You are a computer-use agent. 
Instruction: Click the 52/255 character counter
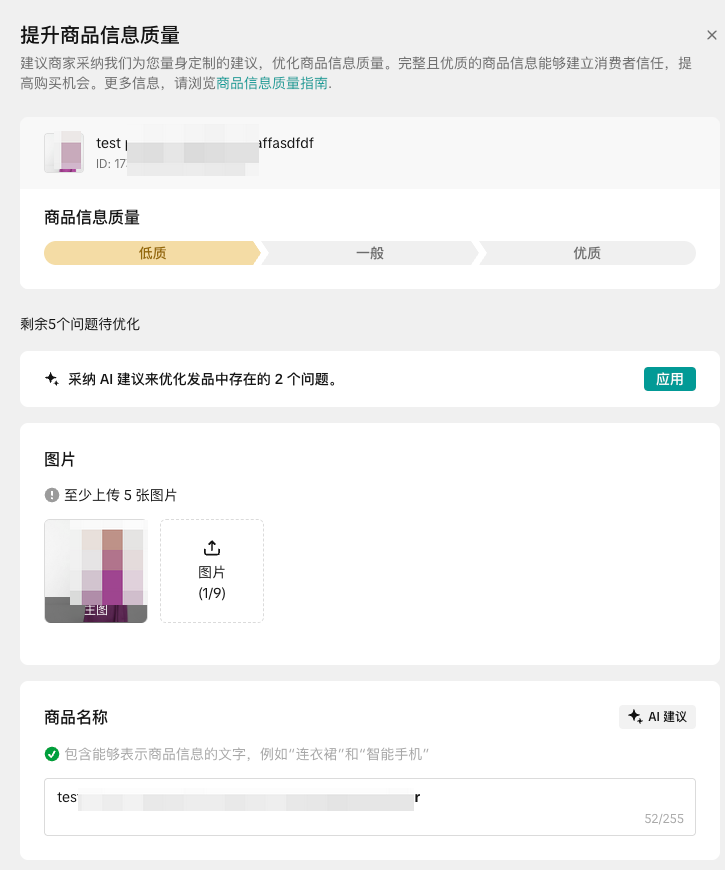click(664, 819)
